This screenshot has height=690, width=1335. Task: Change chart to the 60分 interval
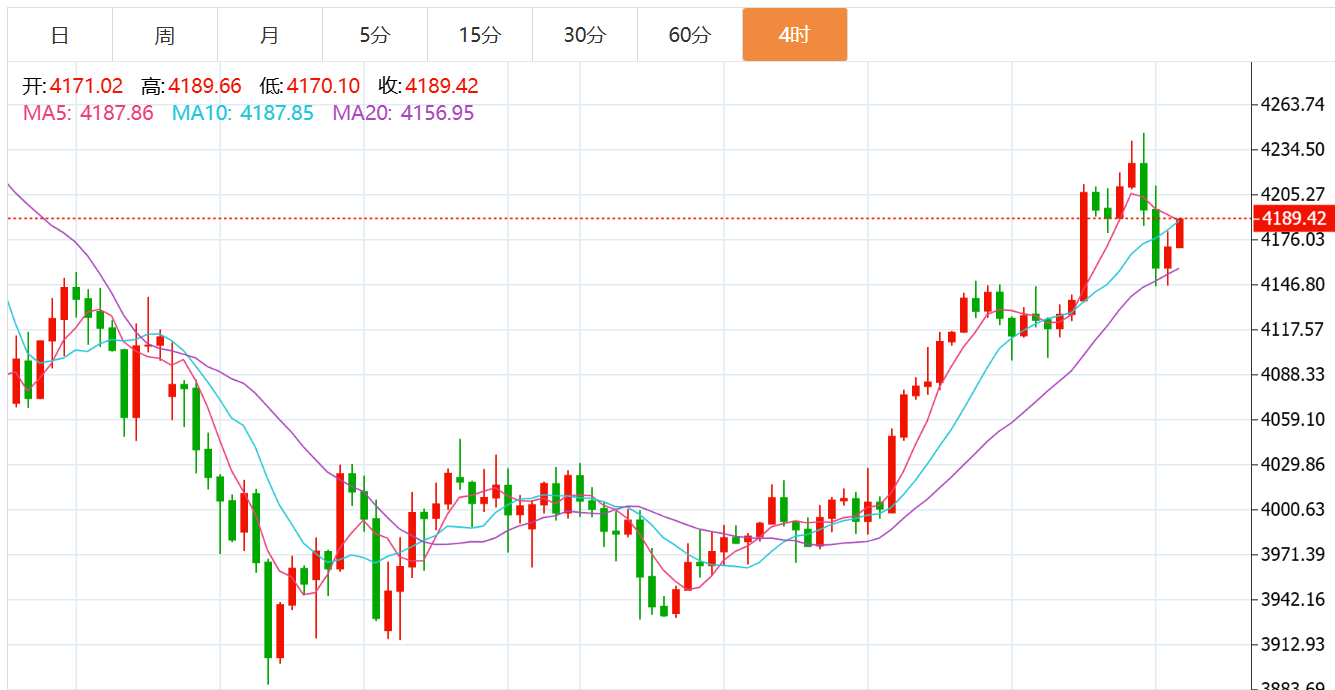pyautogui.click(x=690, y=35)
